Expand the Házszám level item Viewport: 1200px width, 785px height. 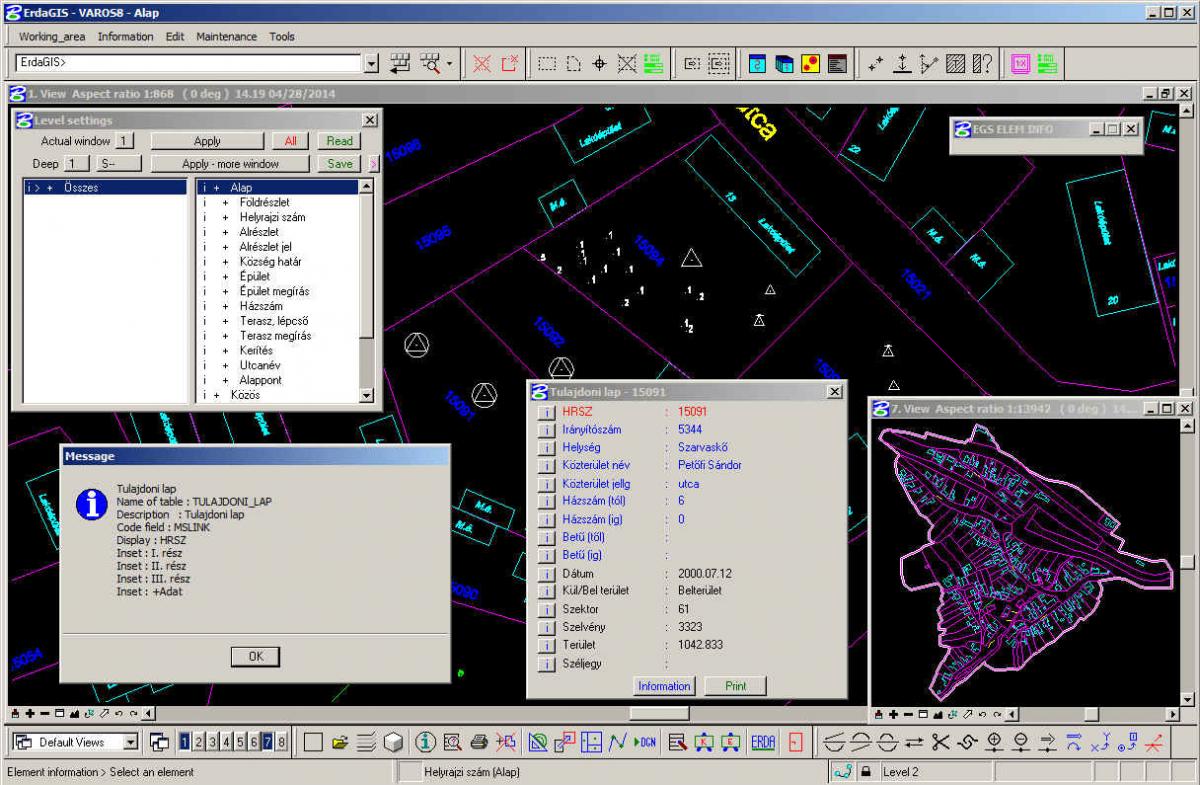[x=225, y=306]
